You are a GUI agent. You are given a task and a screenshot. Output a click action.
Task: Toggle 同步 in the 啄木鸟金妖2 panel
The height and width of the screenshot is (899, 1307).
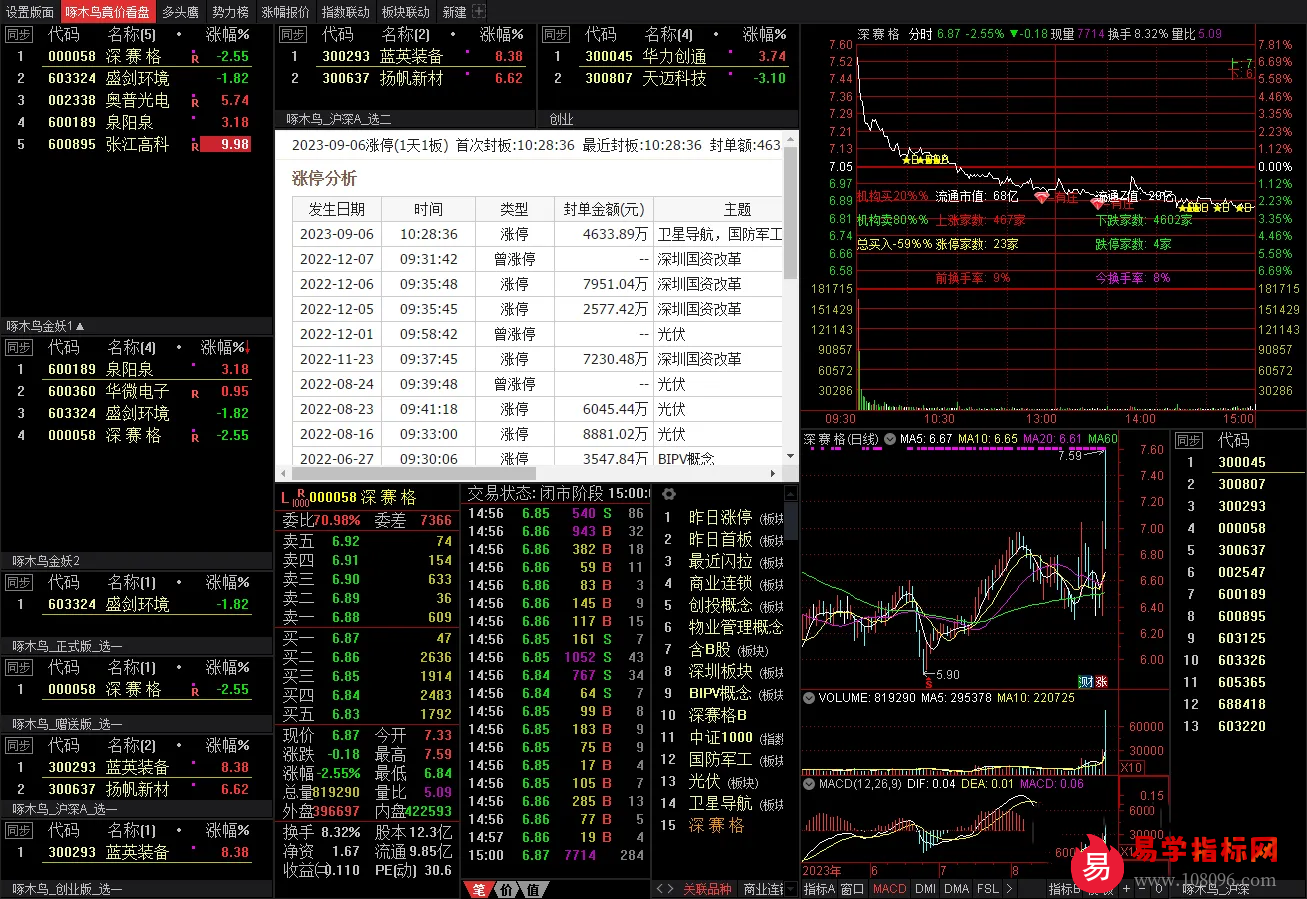(x=18, y=582)
